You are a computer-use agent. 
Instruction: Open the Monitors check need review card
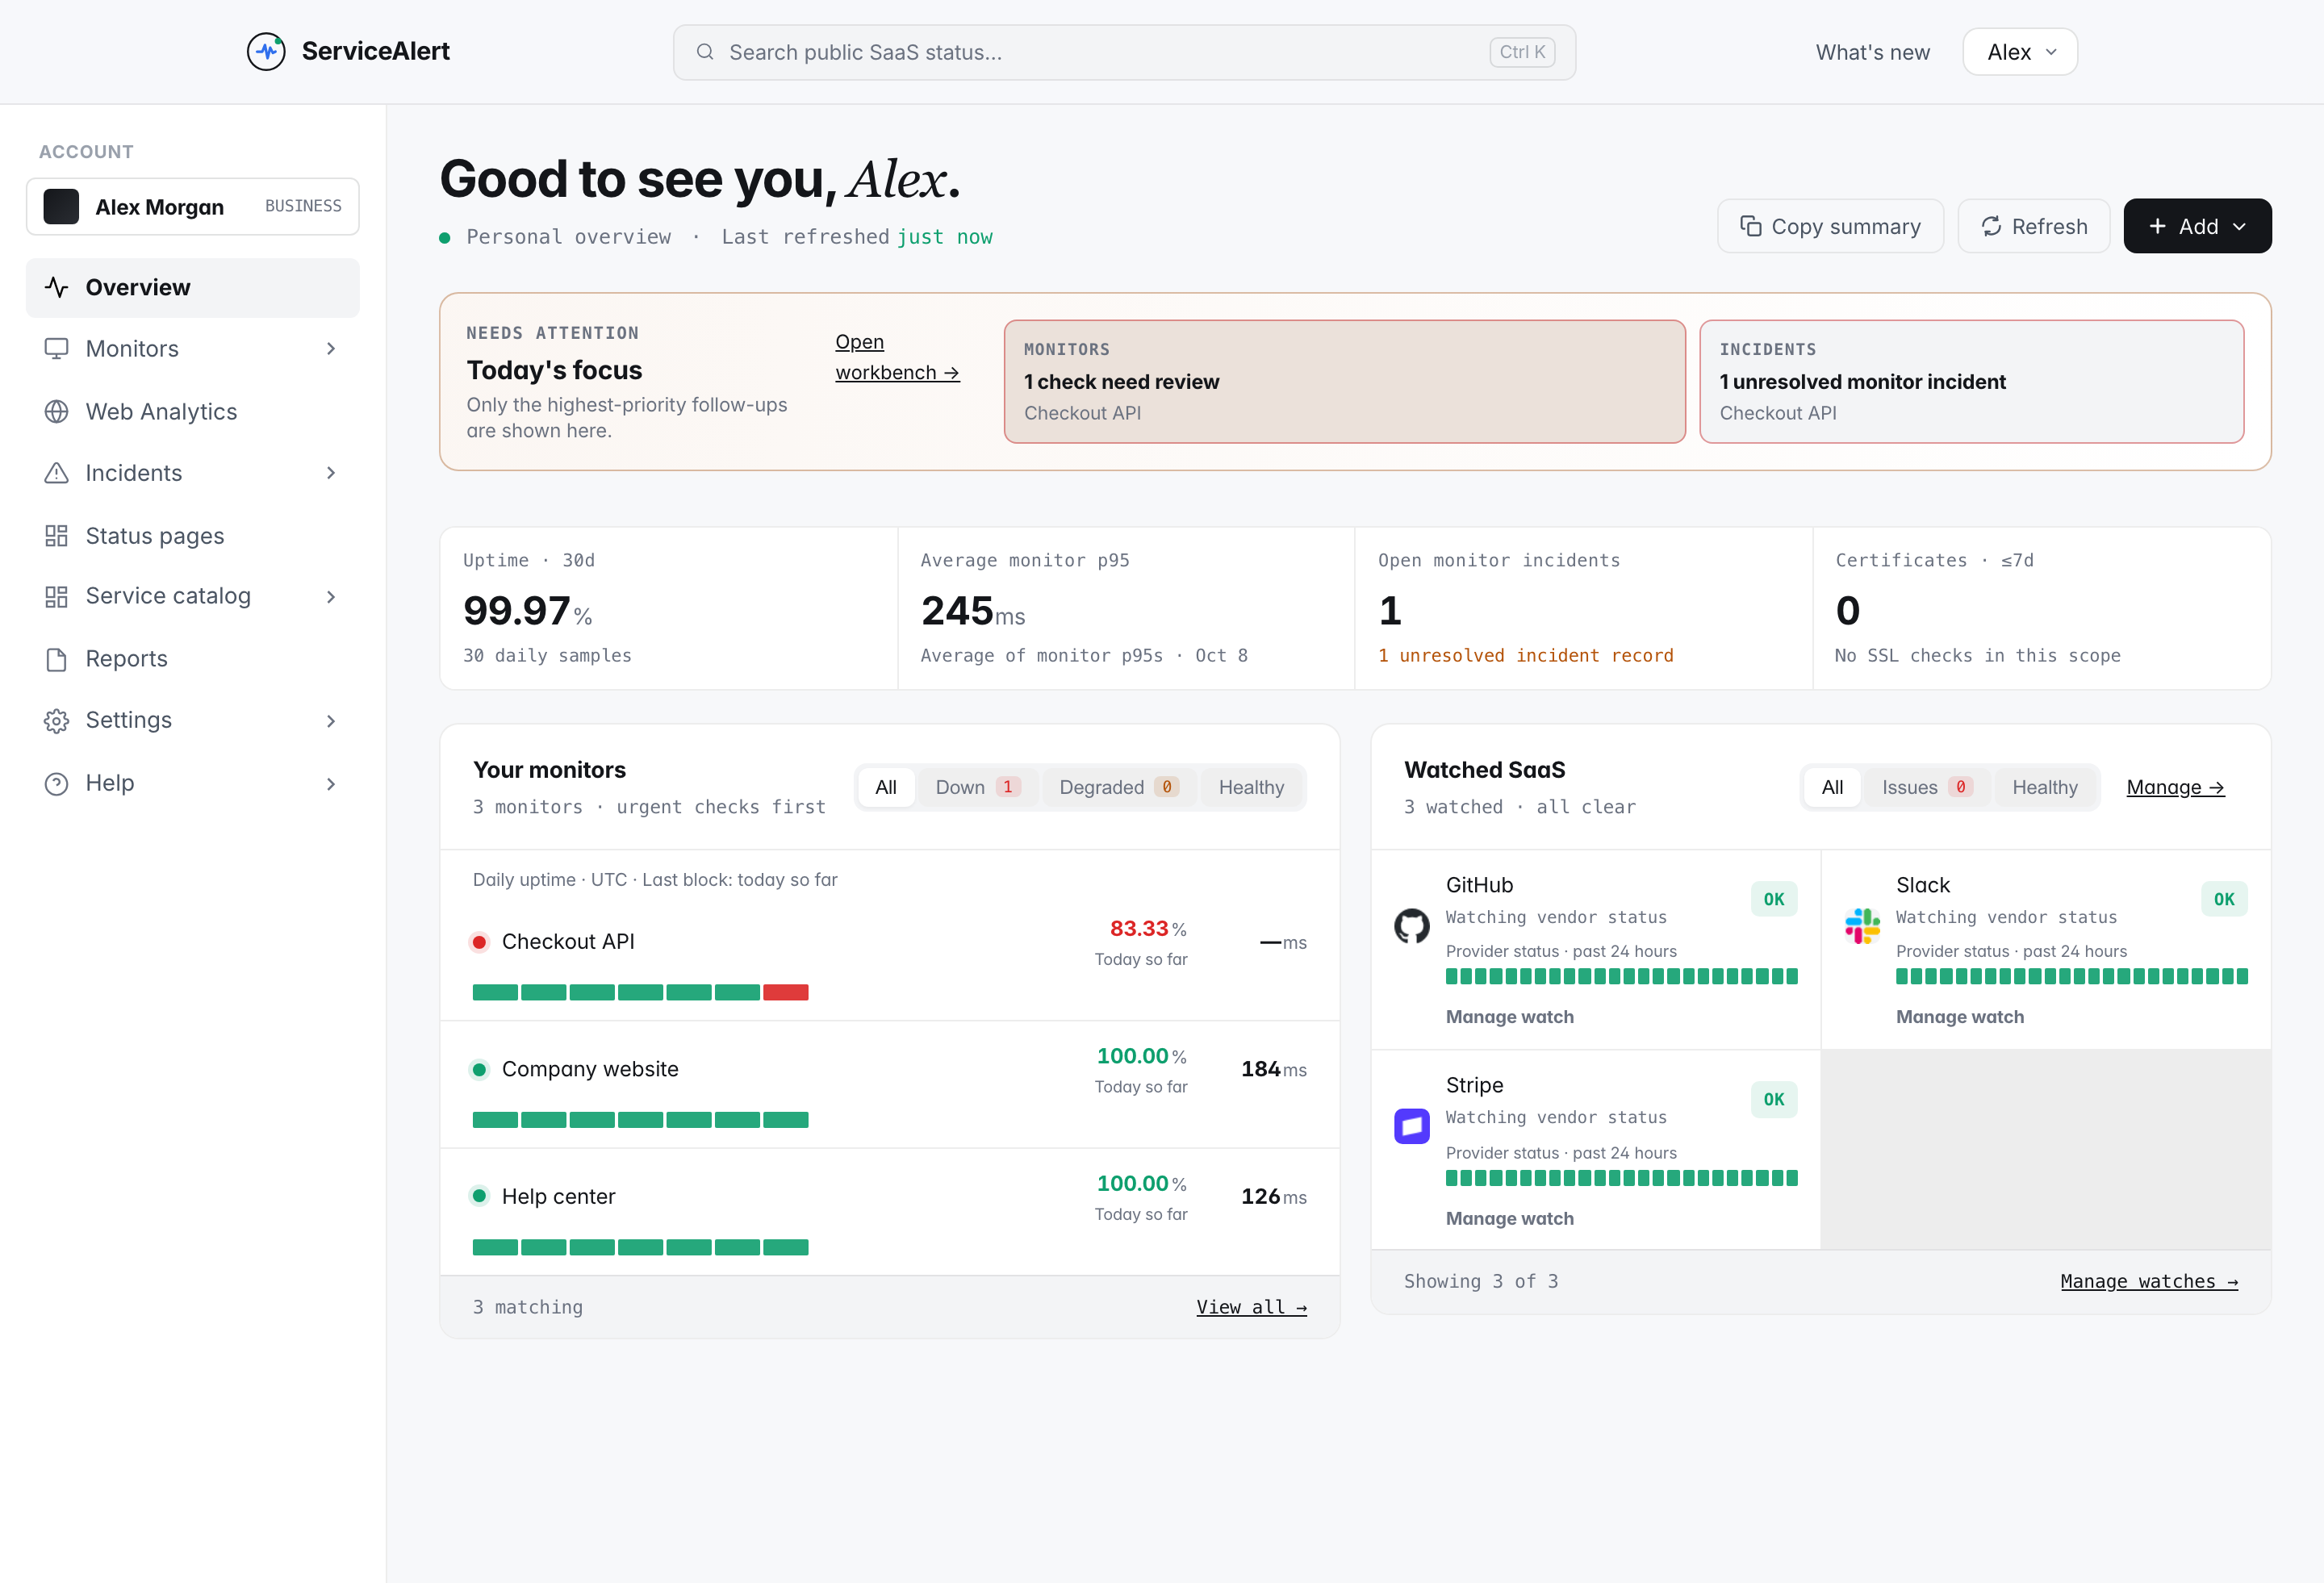[x=1344, y=381]
